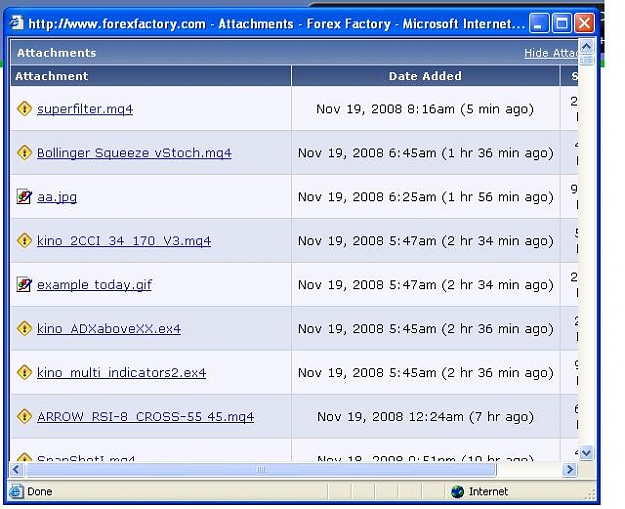Open the kino_multi_indicators2.ex4 attachment

(122, 373)
